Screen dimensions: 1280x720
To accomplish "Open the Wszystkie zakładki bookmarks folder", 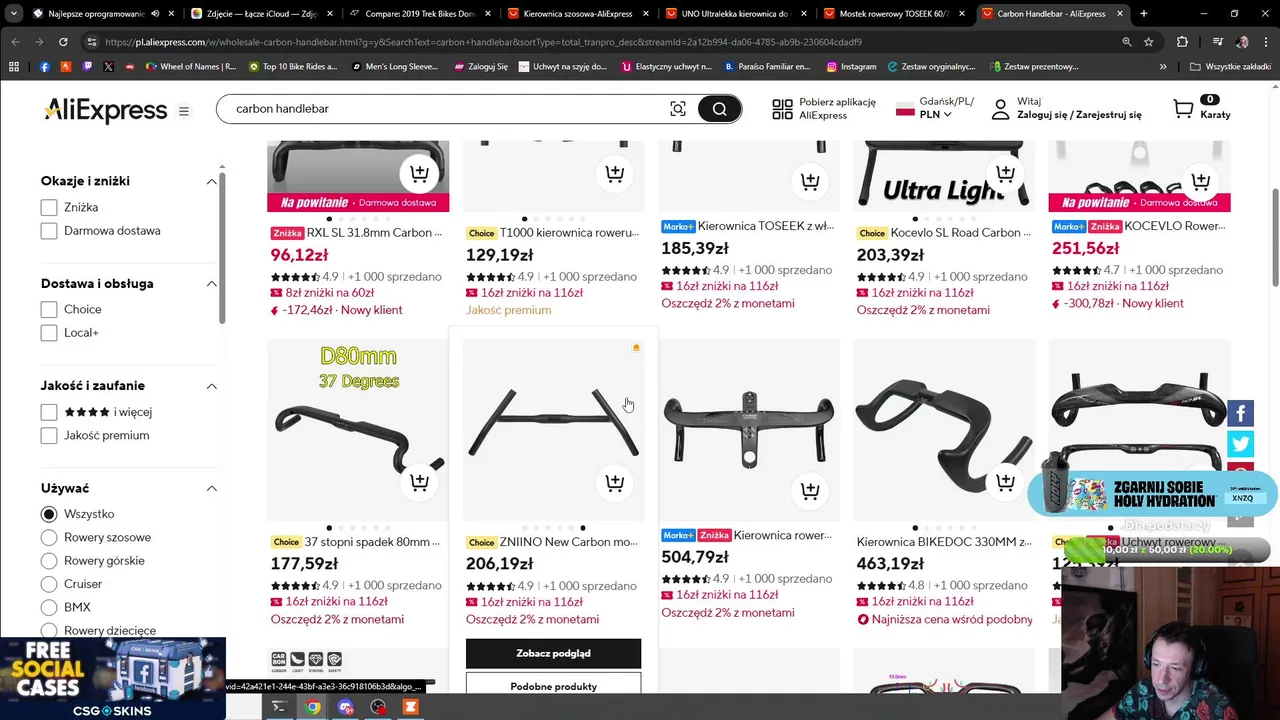I will 1229,67.
